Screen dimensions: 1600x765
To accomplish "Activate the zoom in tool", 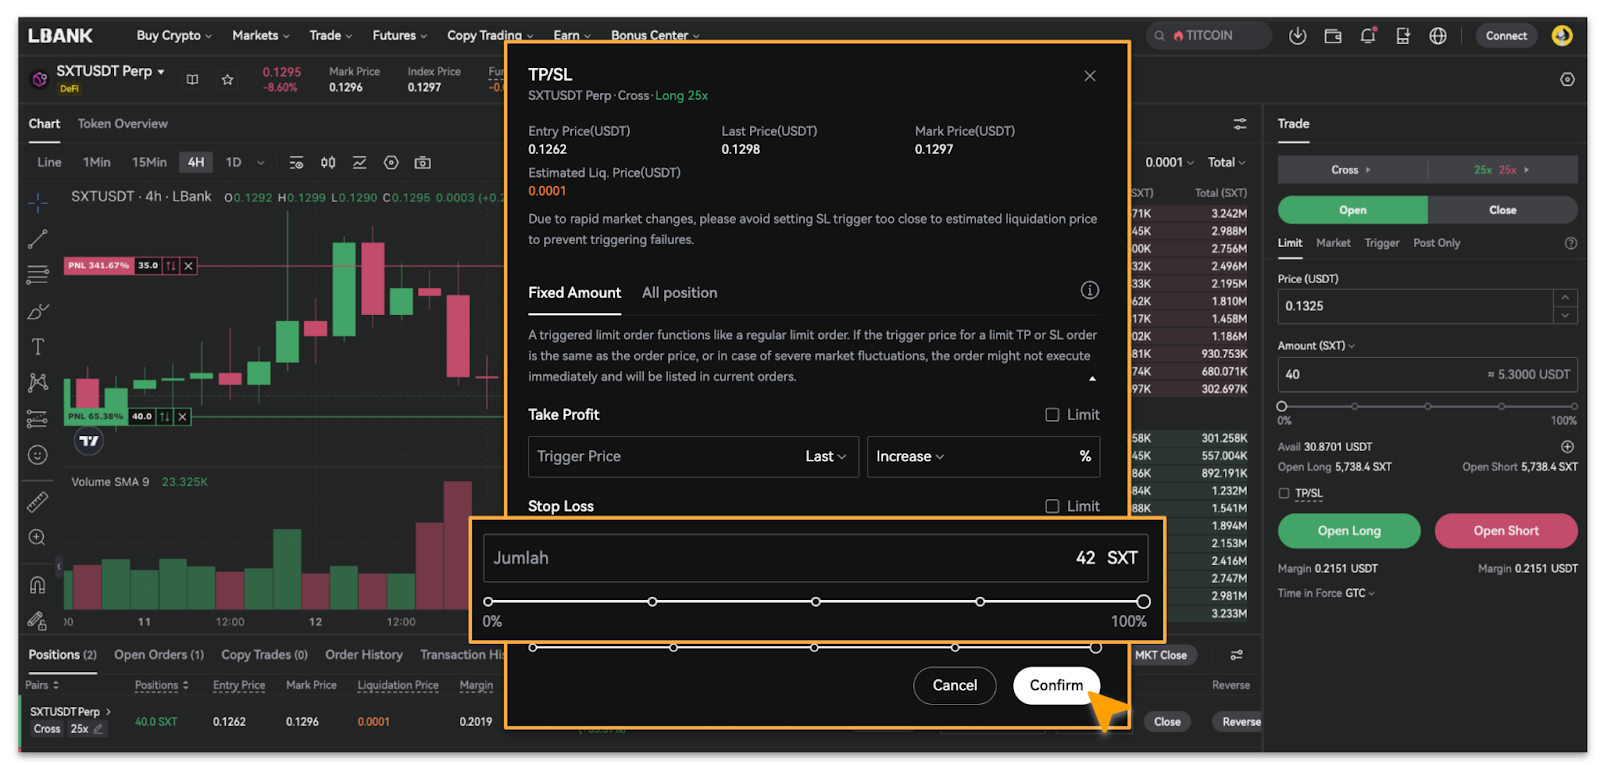I will coord(38,537).
